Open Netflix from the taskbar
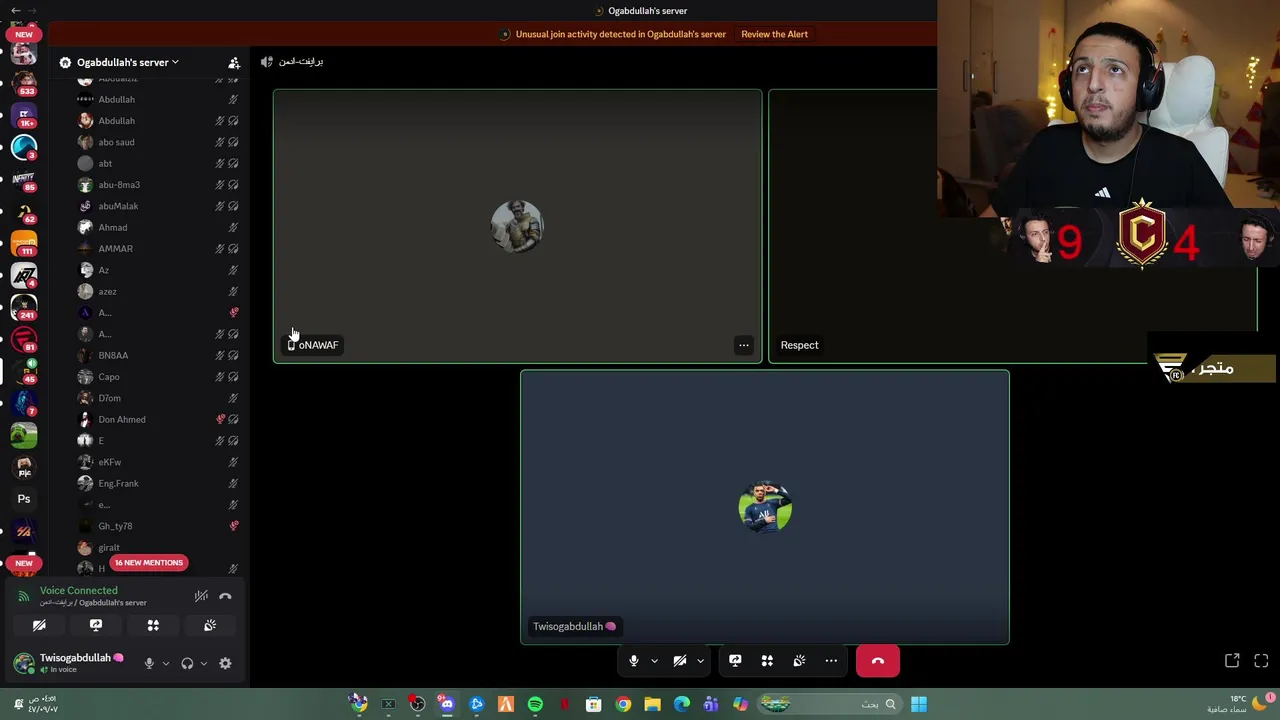This screenshot has width=1280, height=720. (x=564, y=704)
